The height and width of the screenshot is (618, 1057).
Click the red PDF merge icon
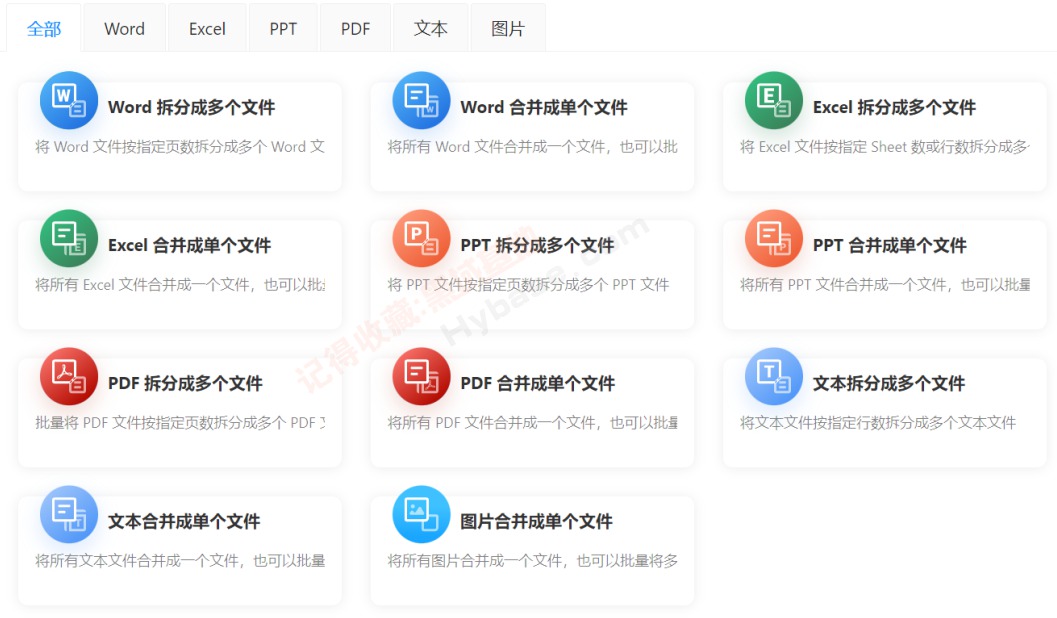pos(421,377)
